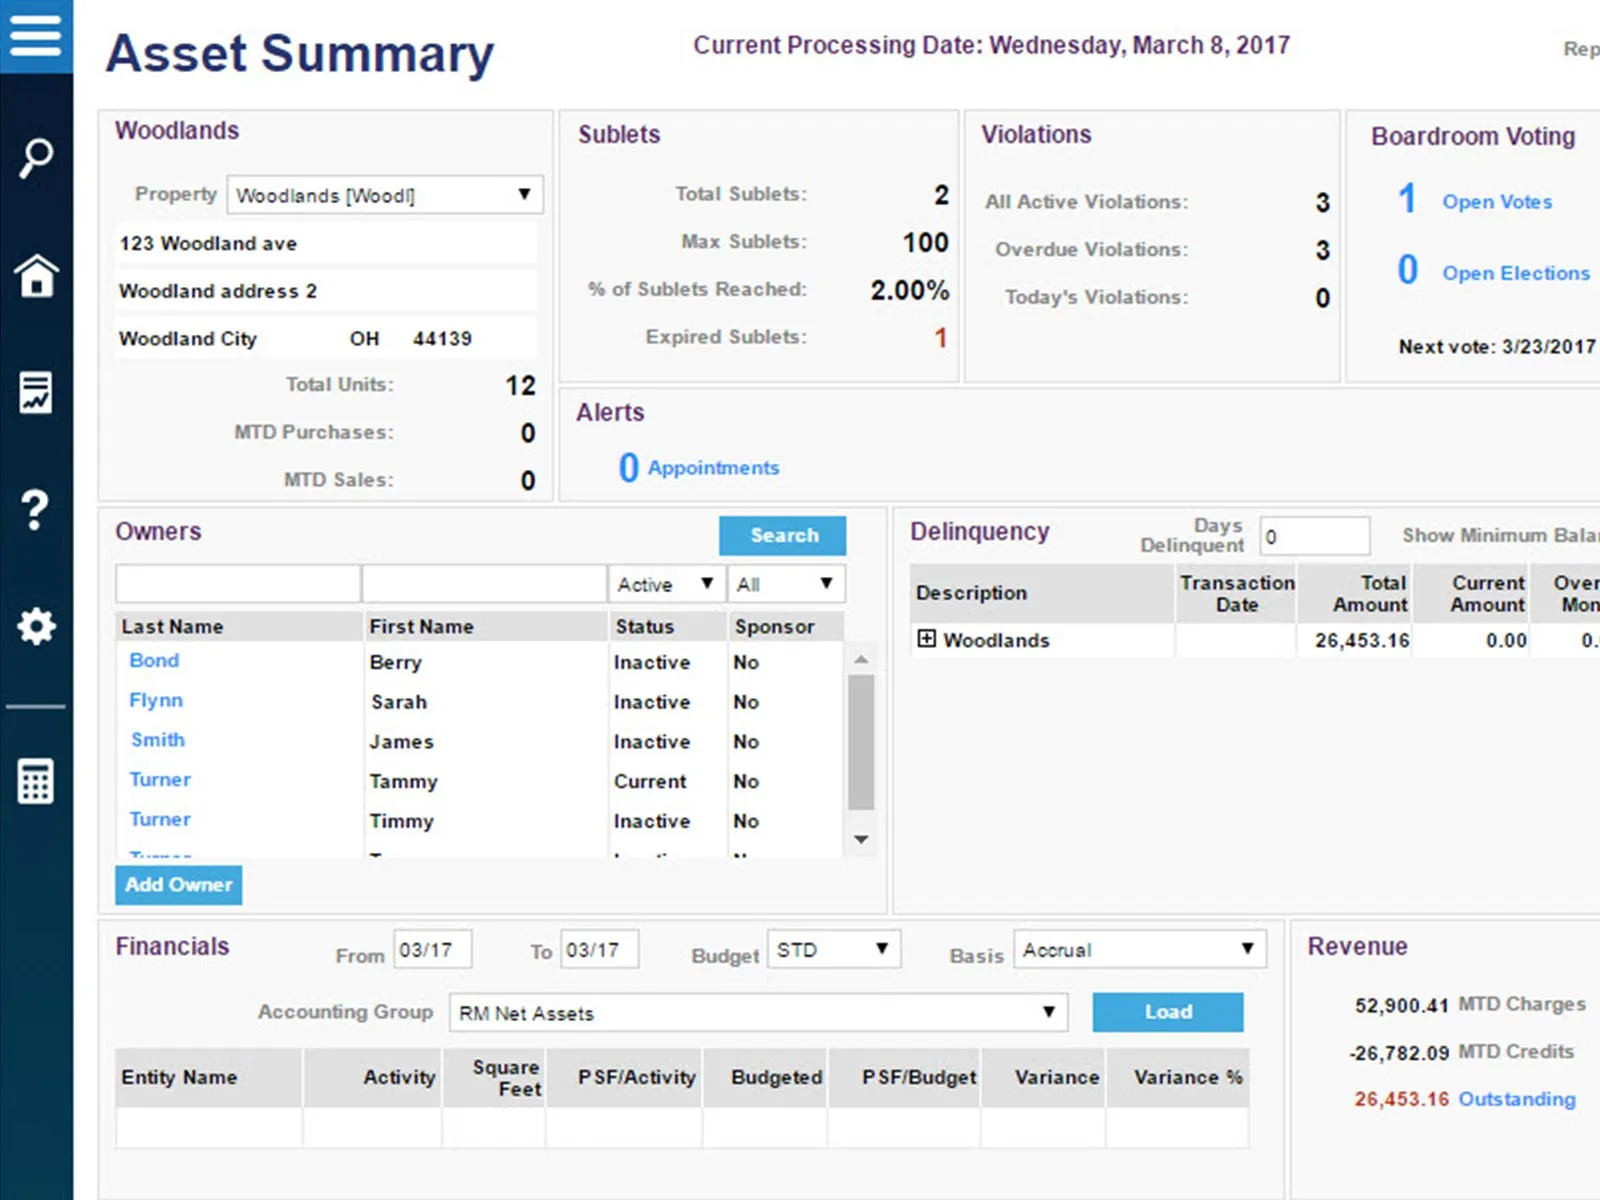Open the Accounting Group RM Net Assets dropdown

(x=758, y=1012)
